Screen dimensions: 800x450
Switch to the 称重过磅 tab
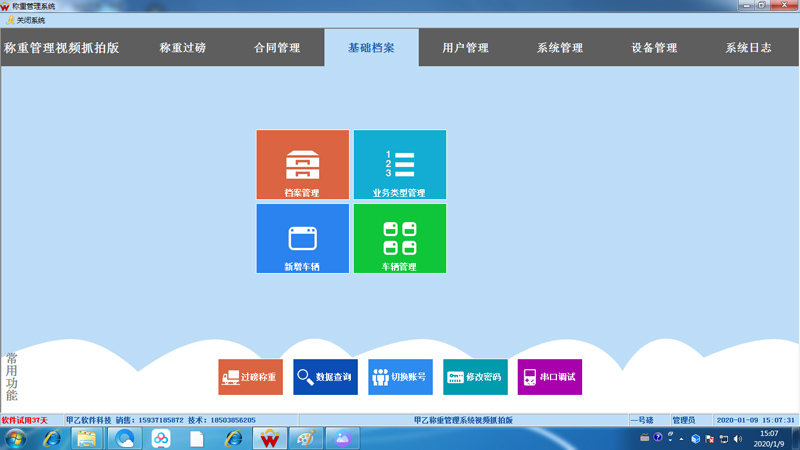pyautogui.click(x=183, y=48)
